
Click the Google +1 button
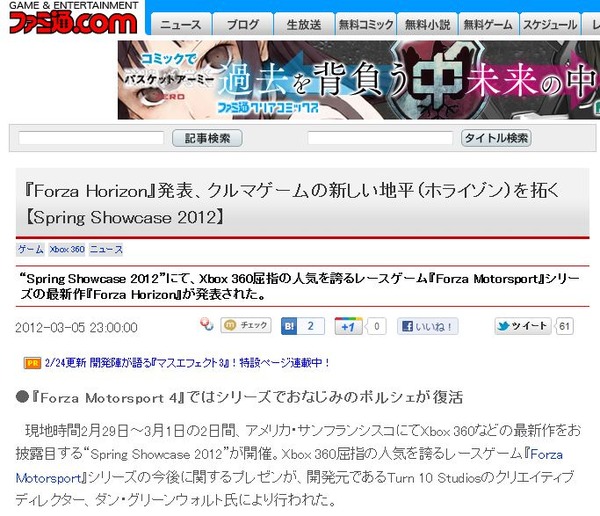[x=348, y=326]
